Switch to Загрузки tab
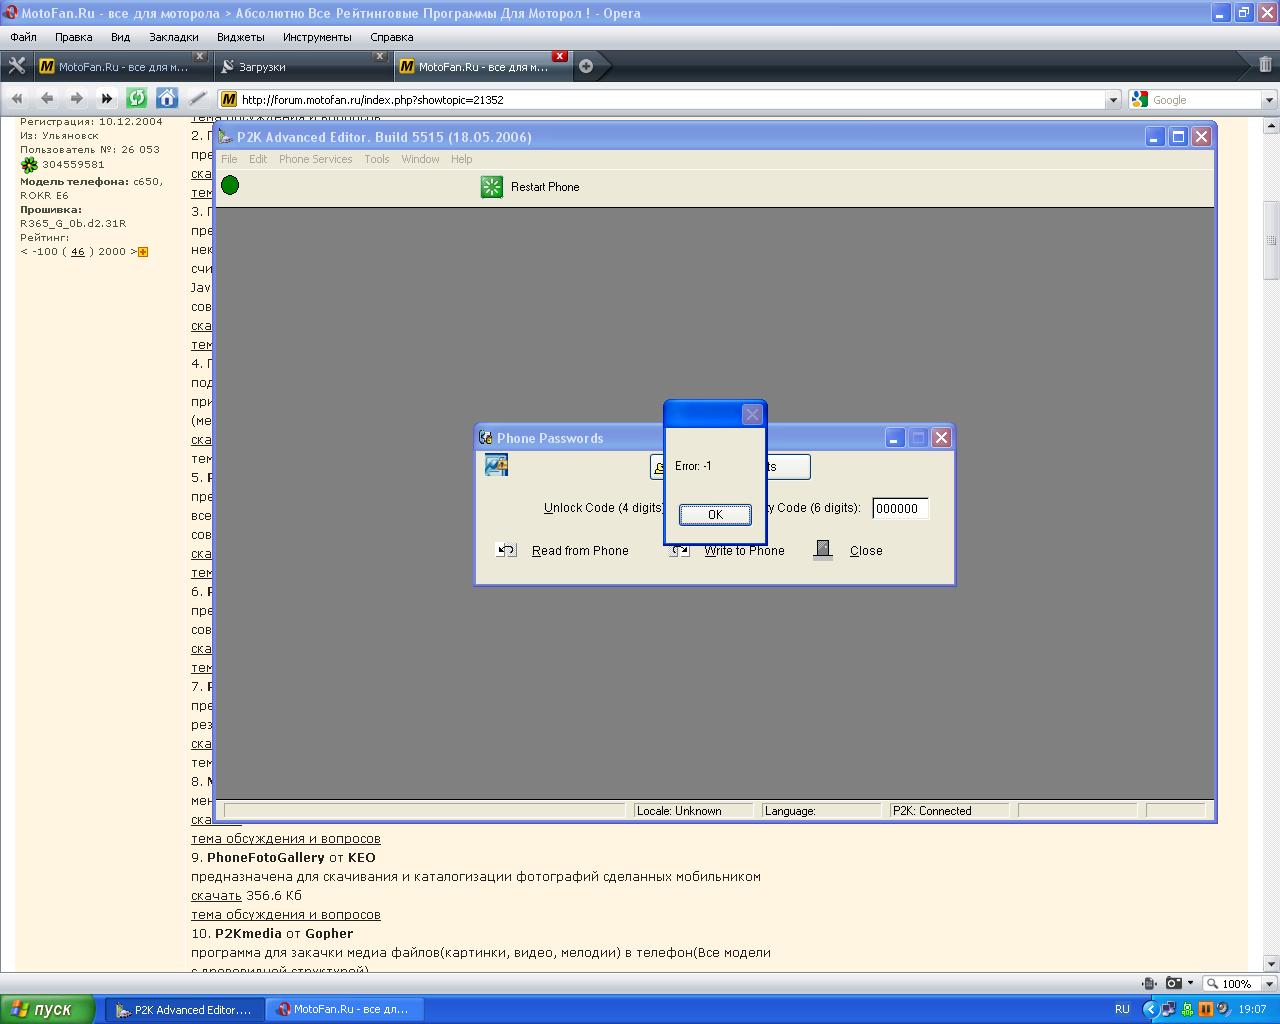 (x=301, y=66)
